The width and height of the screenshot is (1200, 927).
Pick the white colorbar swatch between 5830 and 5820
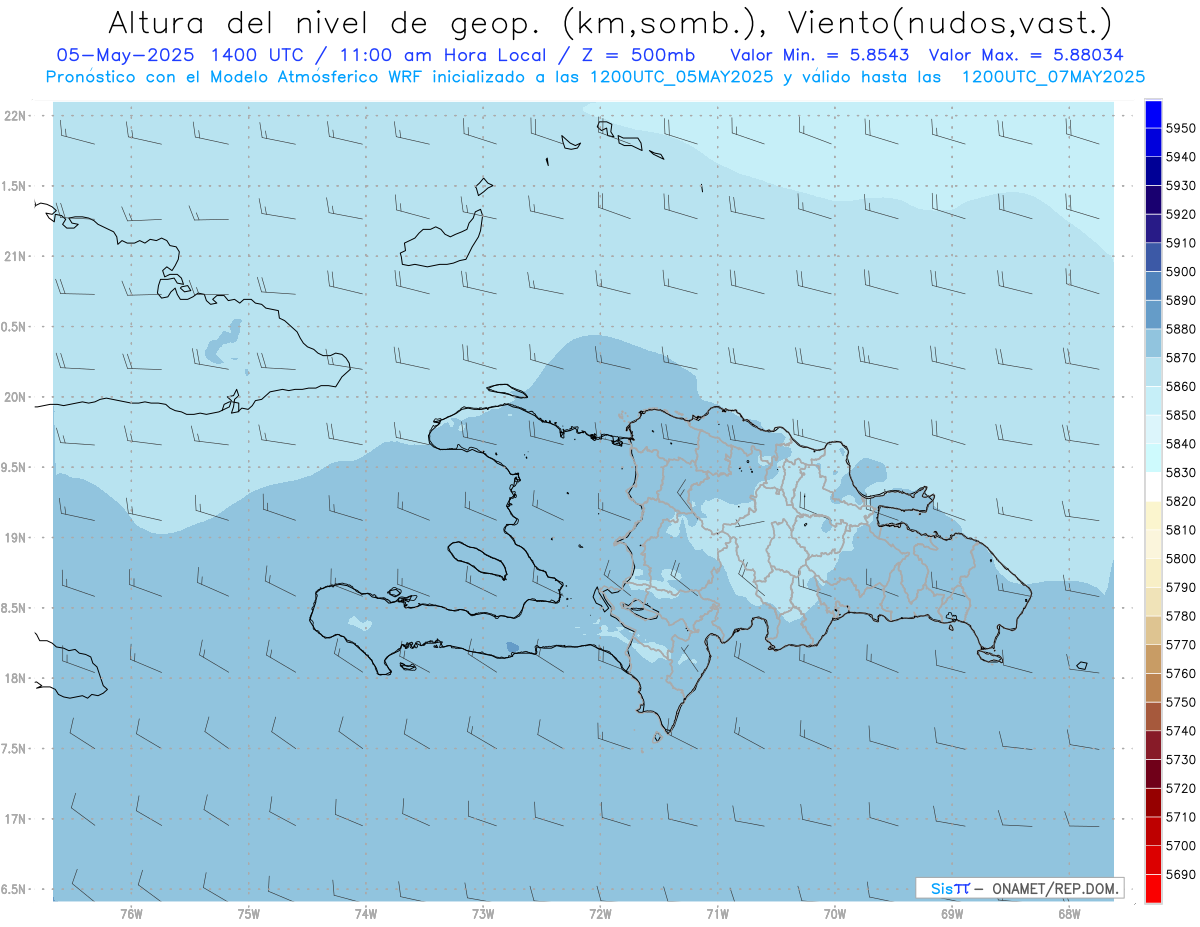(x=1153, y=487)
